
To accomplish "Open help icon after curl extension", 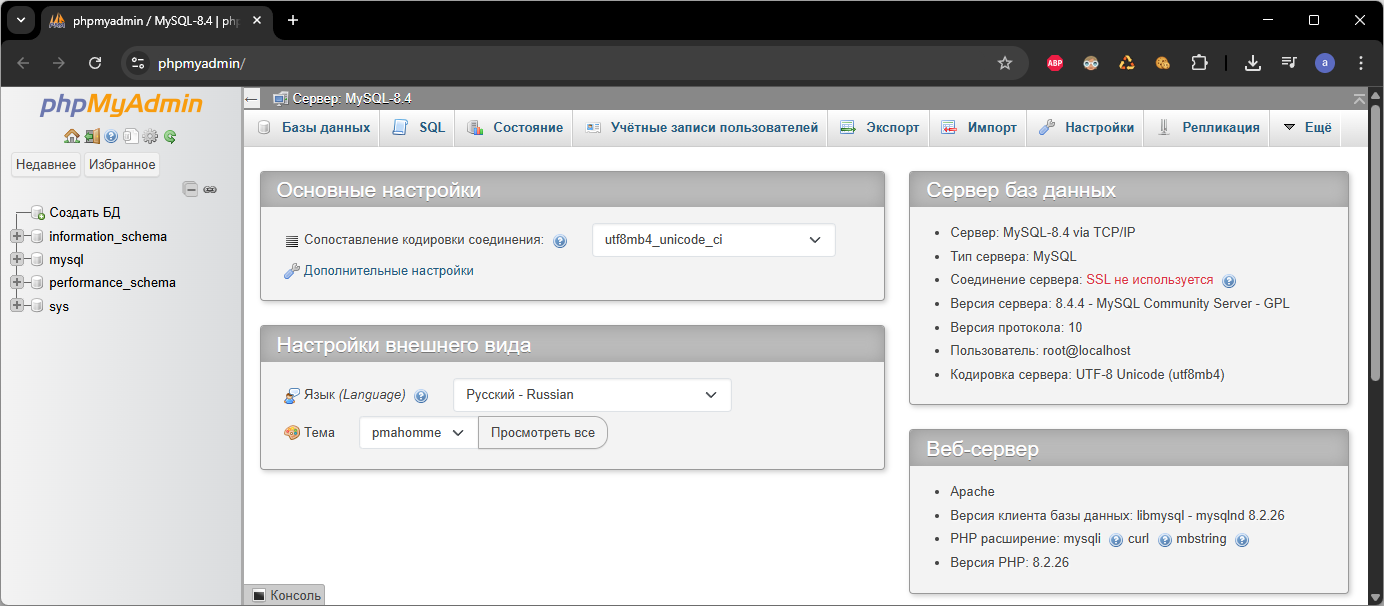I will click(1164, 540).
